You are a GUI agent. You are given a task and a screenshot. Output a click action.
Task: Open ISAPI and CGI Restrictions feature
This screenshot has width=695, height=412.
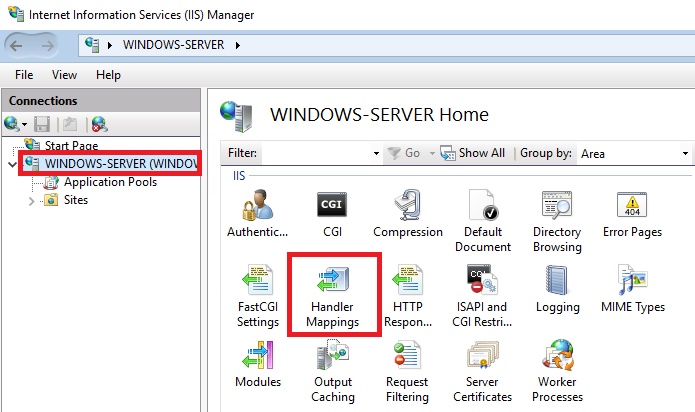pos(482,295)
